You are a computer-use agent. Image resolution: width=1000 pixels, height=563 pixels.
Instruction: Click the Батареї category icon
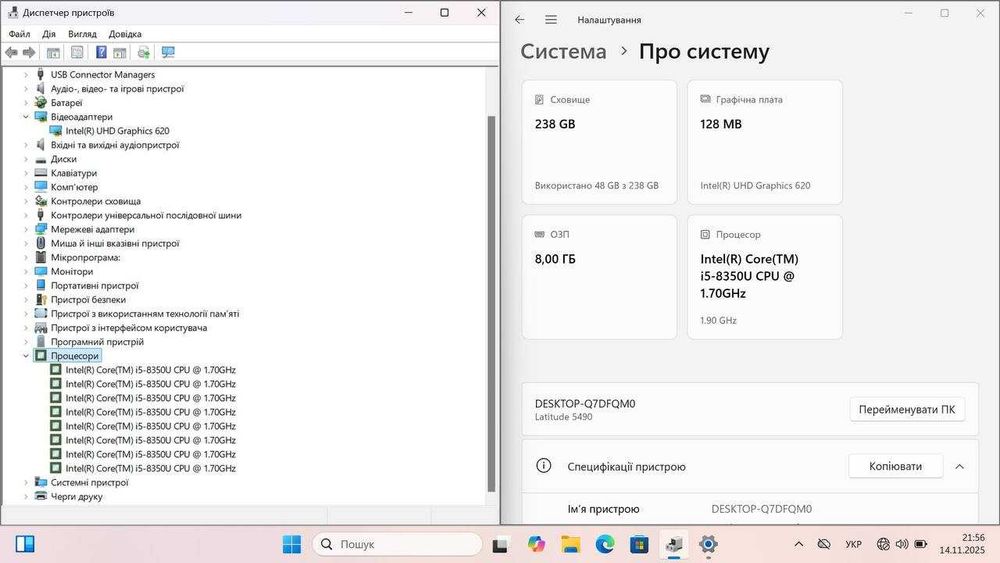tap(41, 103)
